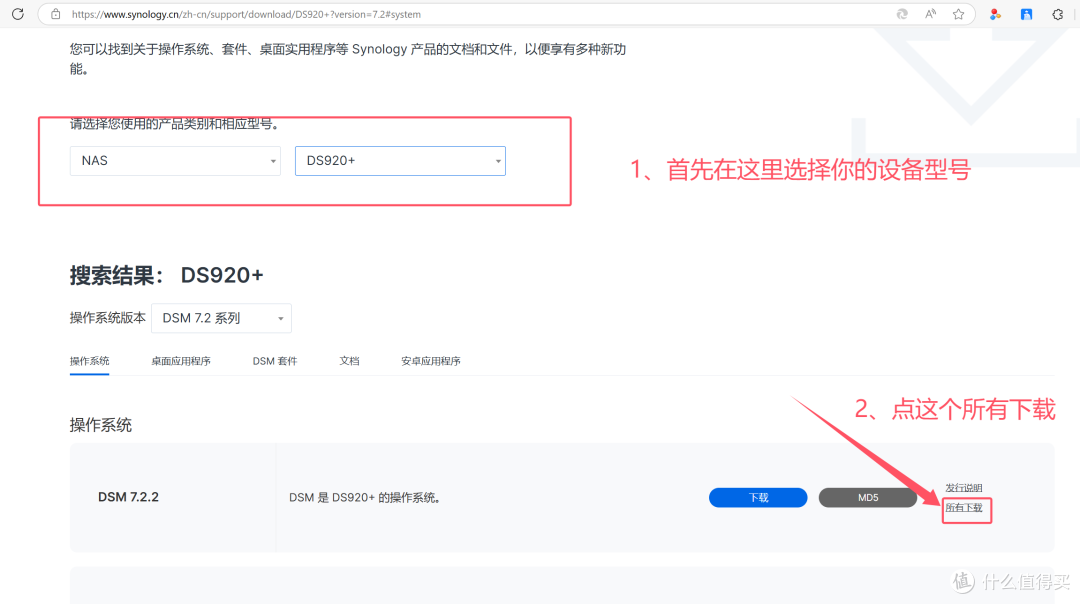The width and height of the screenshot is (1080, 604).
Task: Open the browser settings gear icon
Action: 1057,14
